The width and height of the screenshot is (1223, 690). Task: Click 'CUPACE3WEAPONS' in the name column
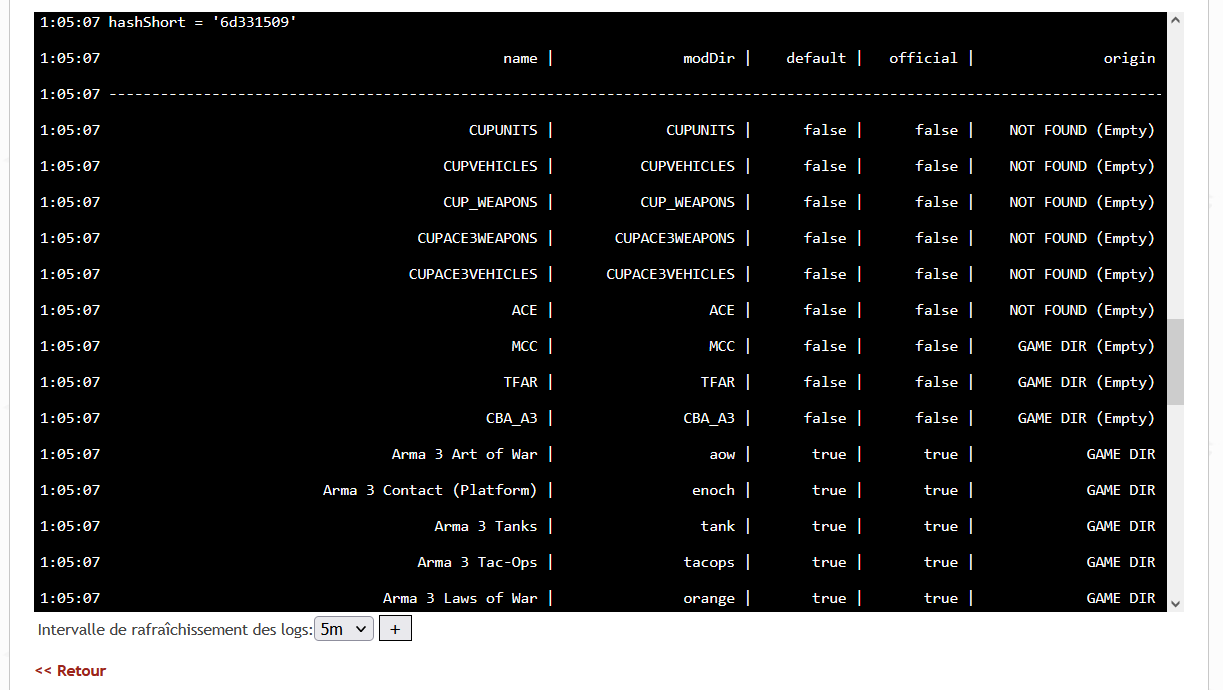pyautogui.click(x=477, y=238)
